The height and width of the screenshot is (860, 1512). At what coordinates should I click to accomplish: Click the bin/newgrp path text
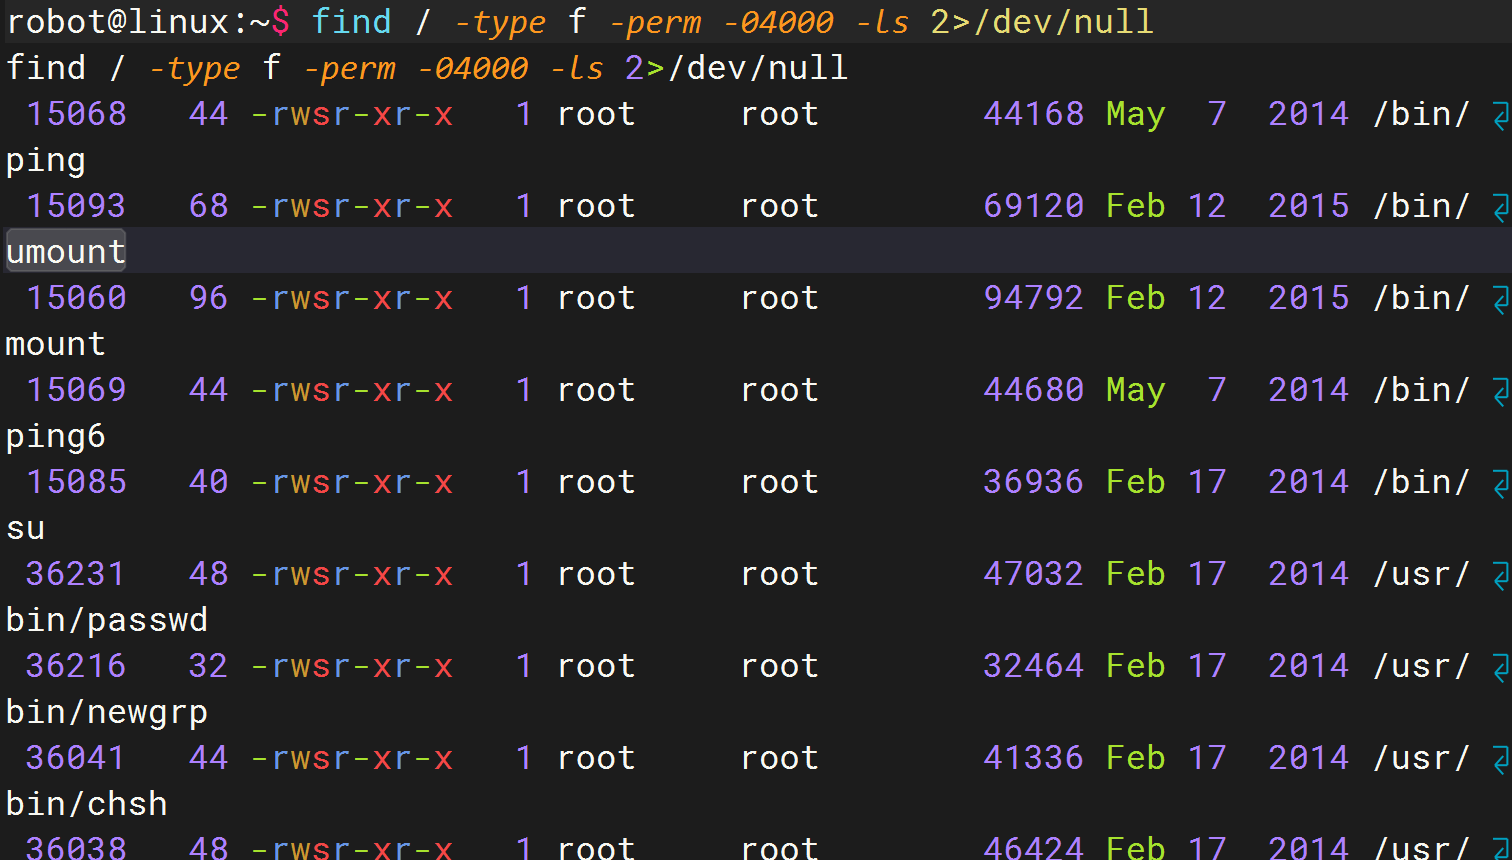pyautogui.click(x=107, y=712)
